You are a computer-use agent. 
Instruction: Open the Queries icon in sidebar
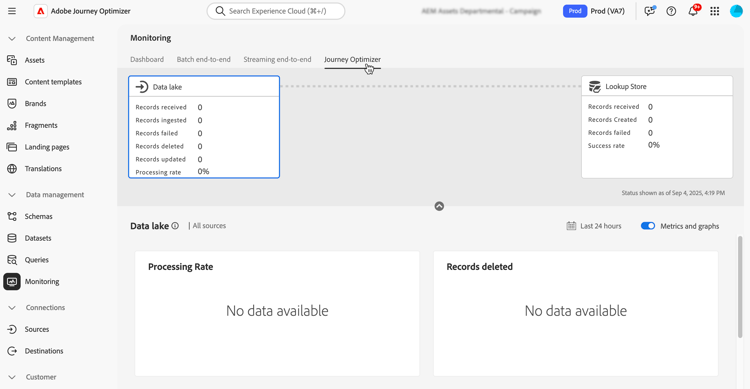point(12,260)
